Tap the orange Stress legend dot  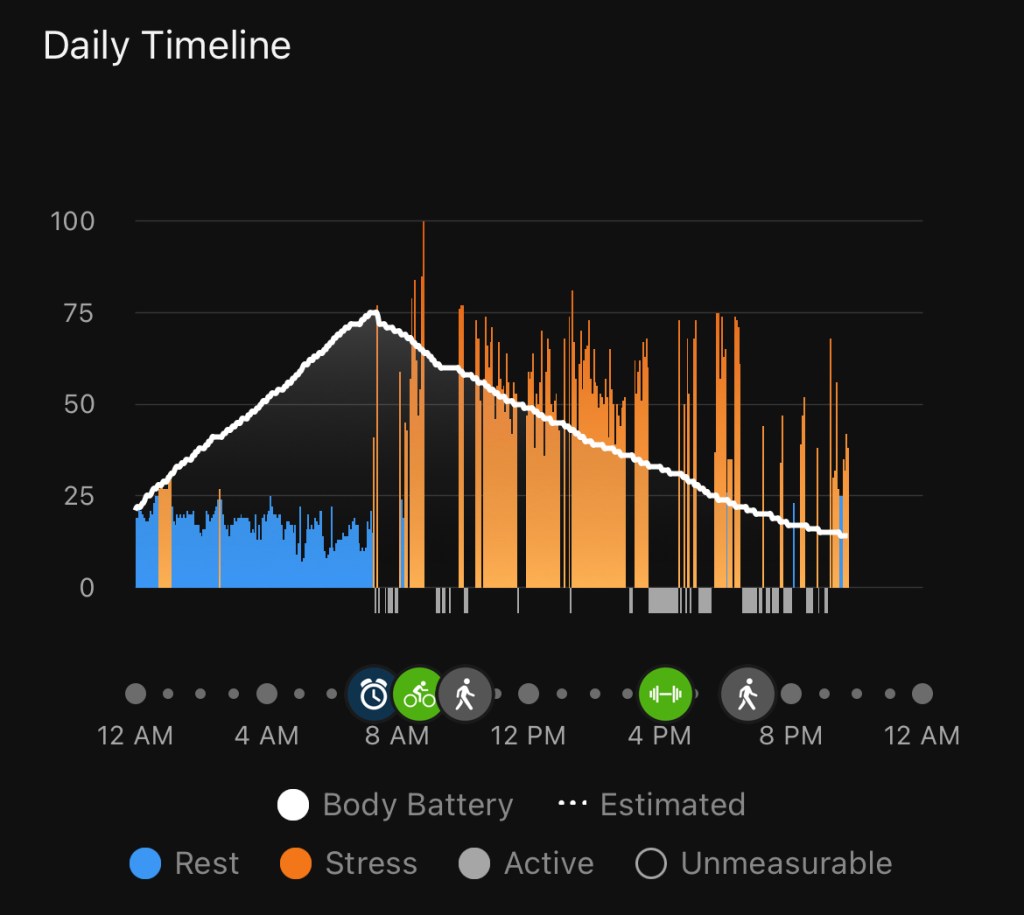coord(296,864)
